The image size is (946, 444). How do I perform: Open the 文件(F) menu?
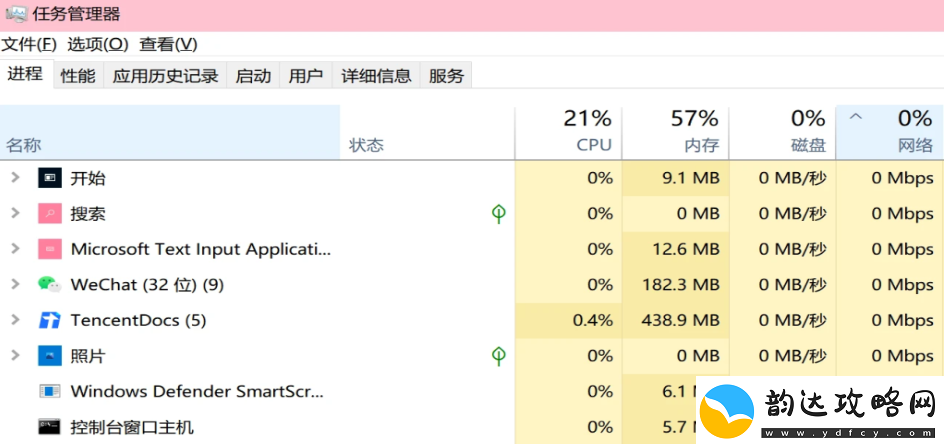tap(29, 44)
